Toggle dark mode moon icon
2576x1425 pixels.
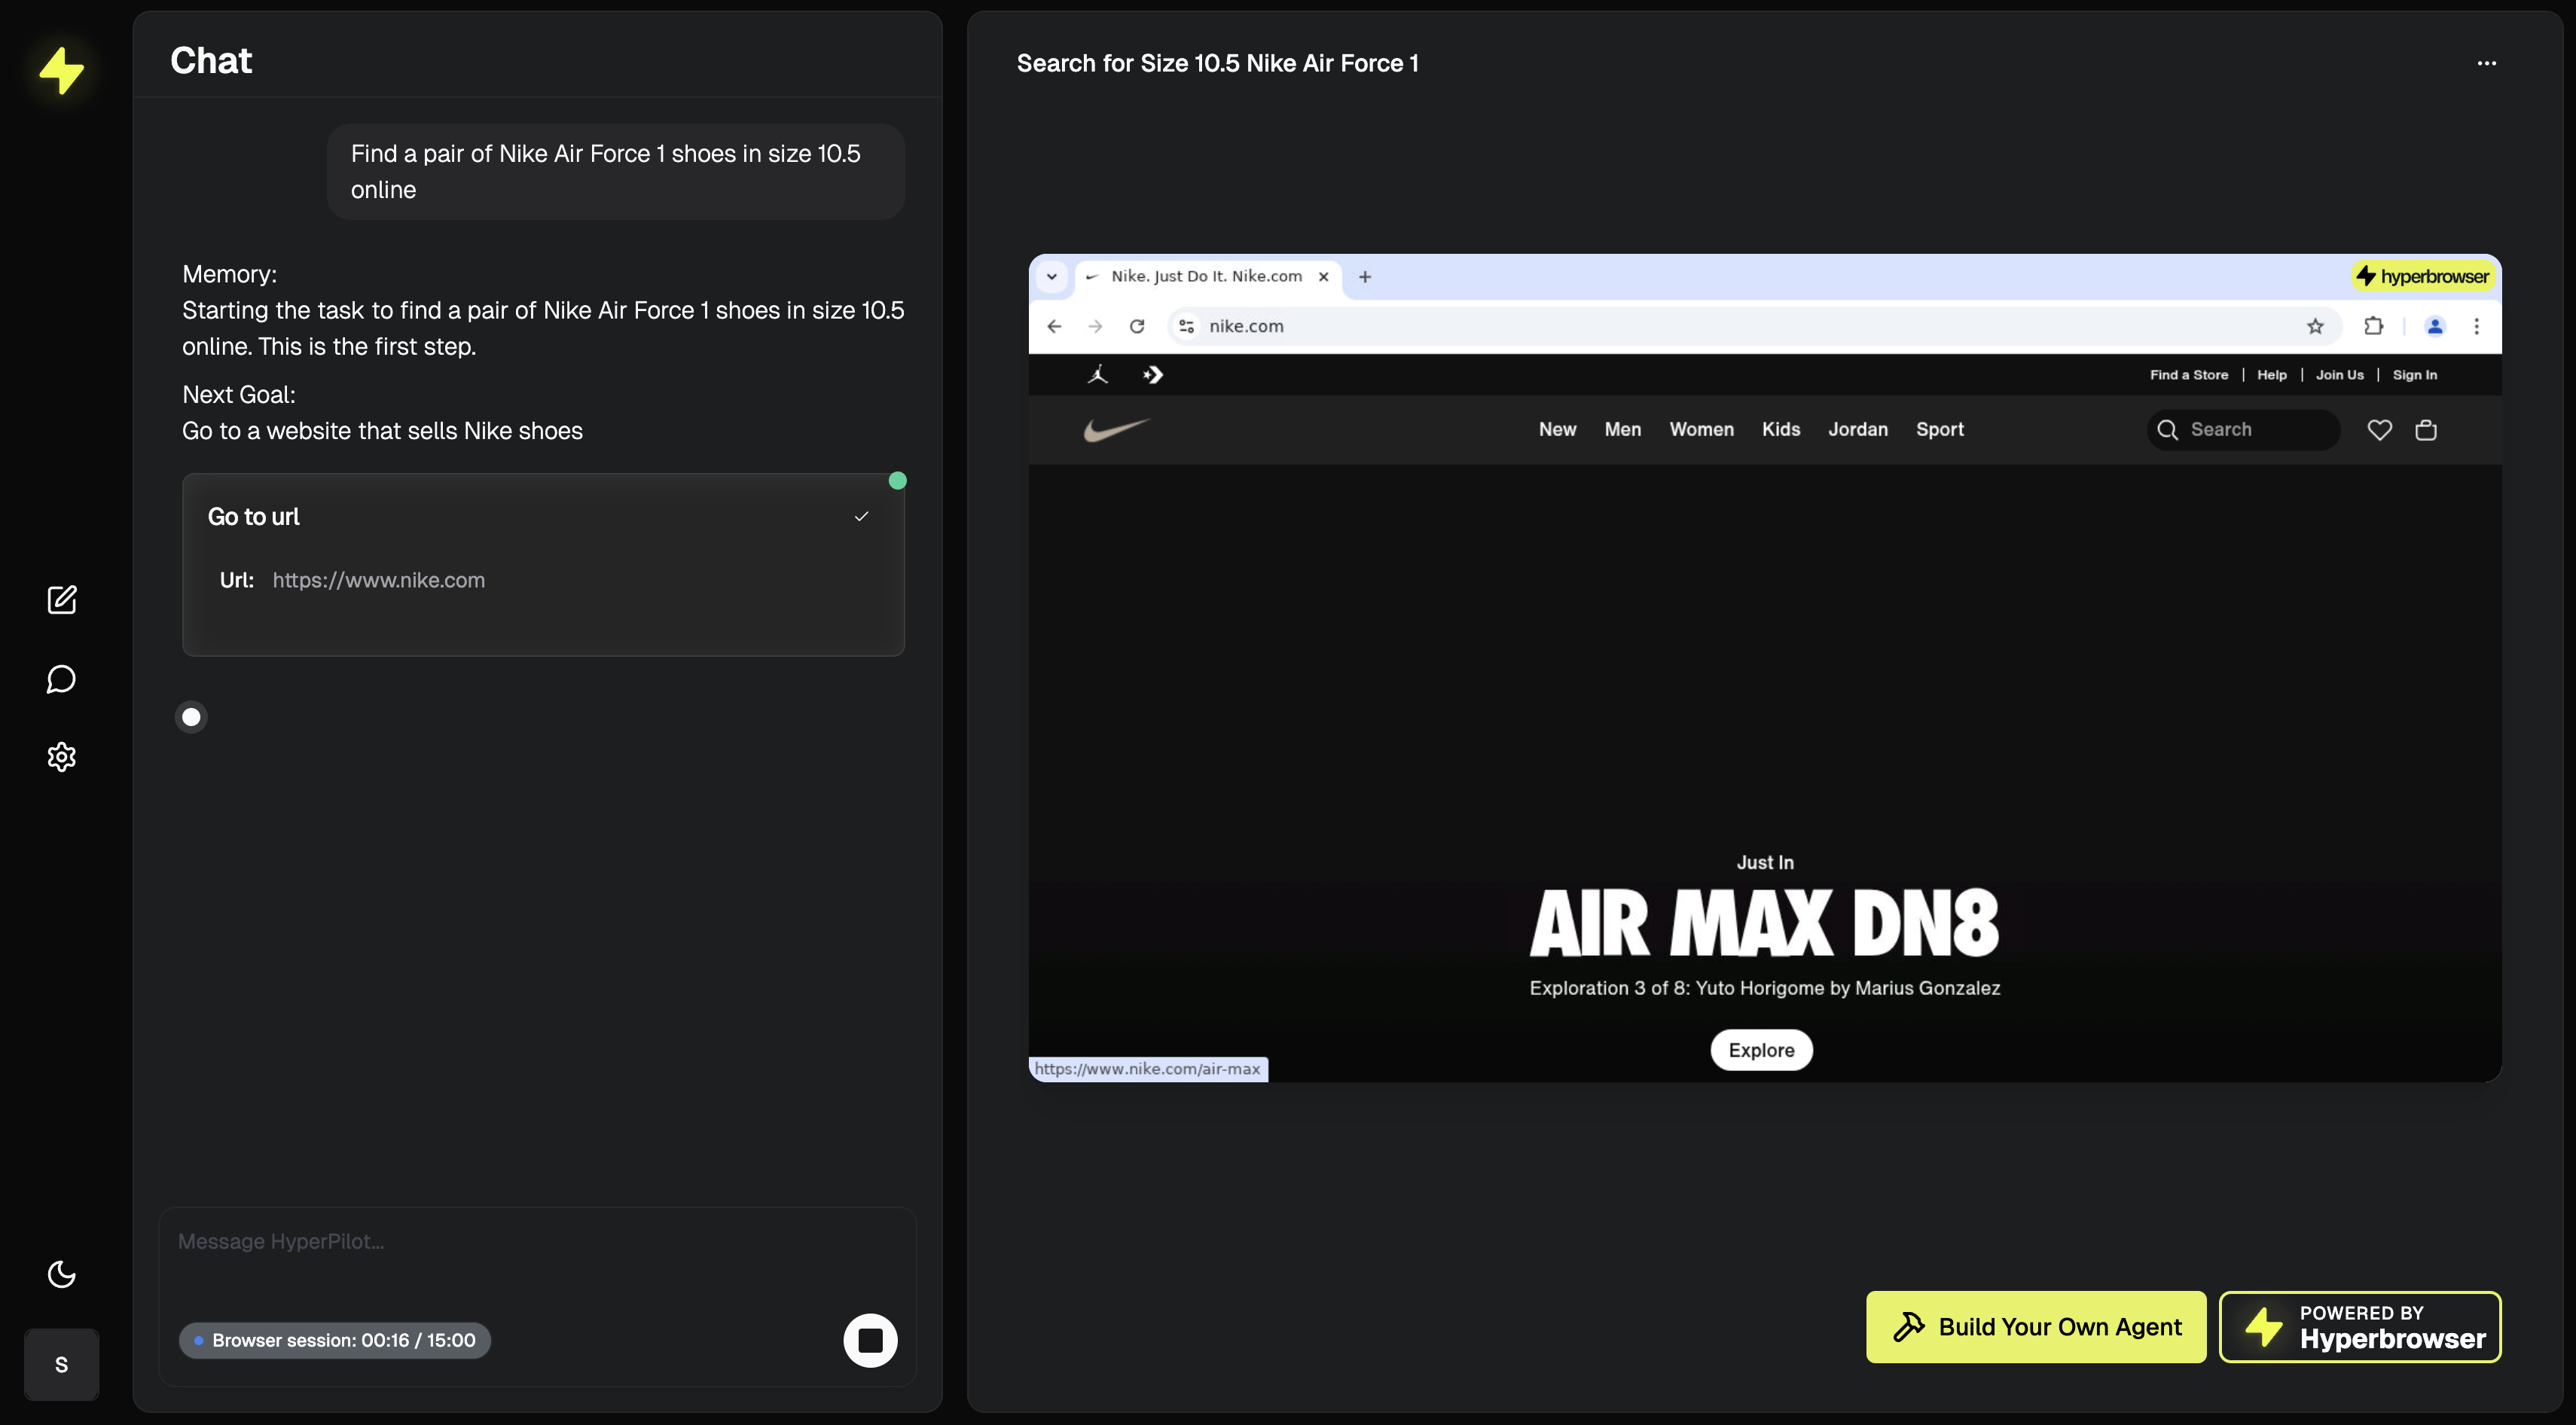coord(62,1274)
